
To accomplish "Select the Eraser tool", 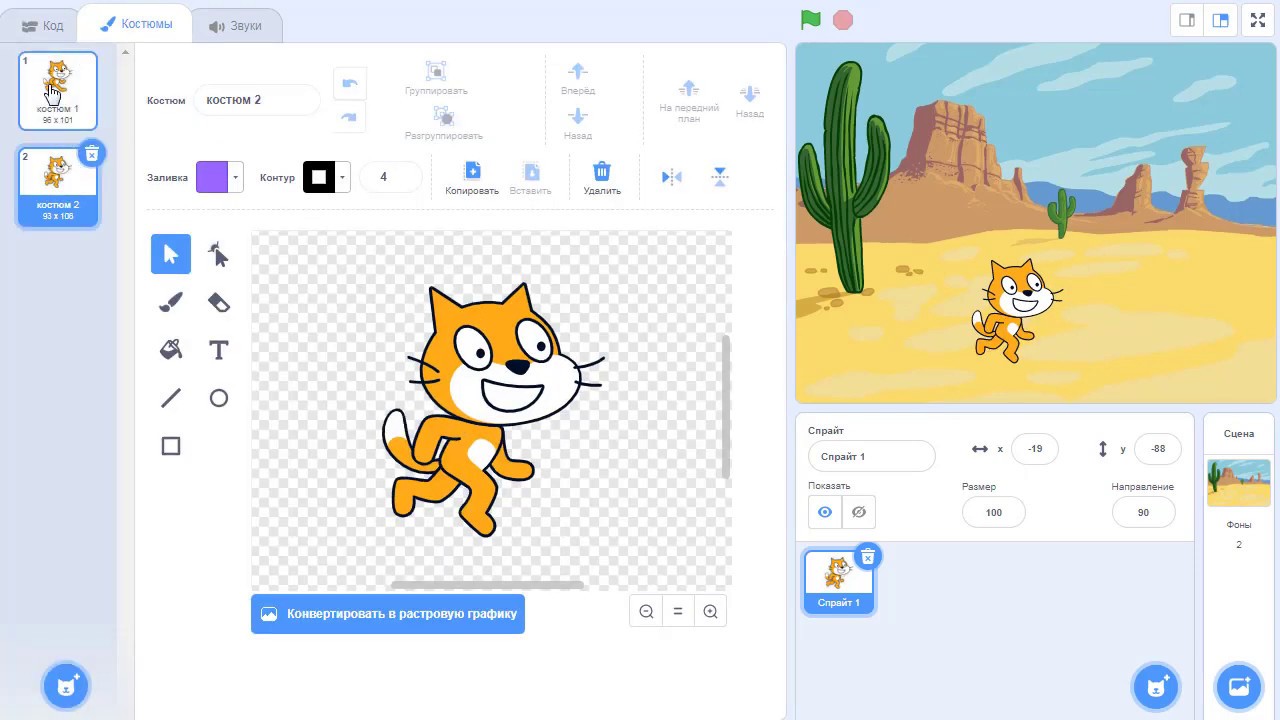I will 219,302.
